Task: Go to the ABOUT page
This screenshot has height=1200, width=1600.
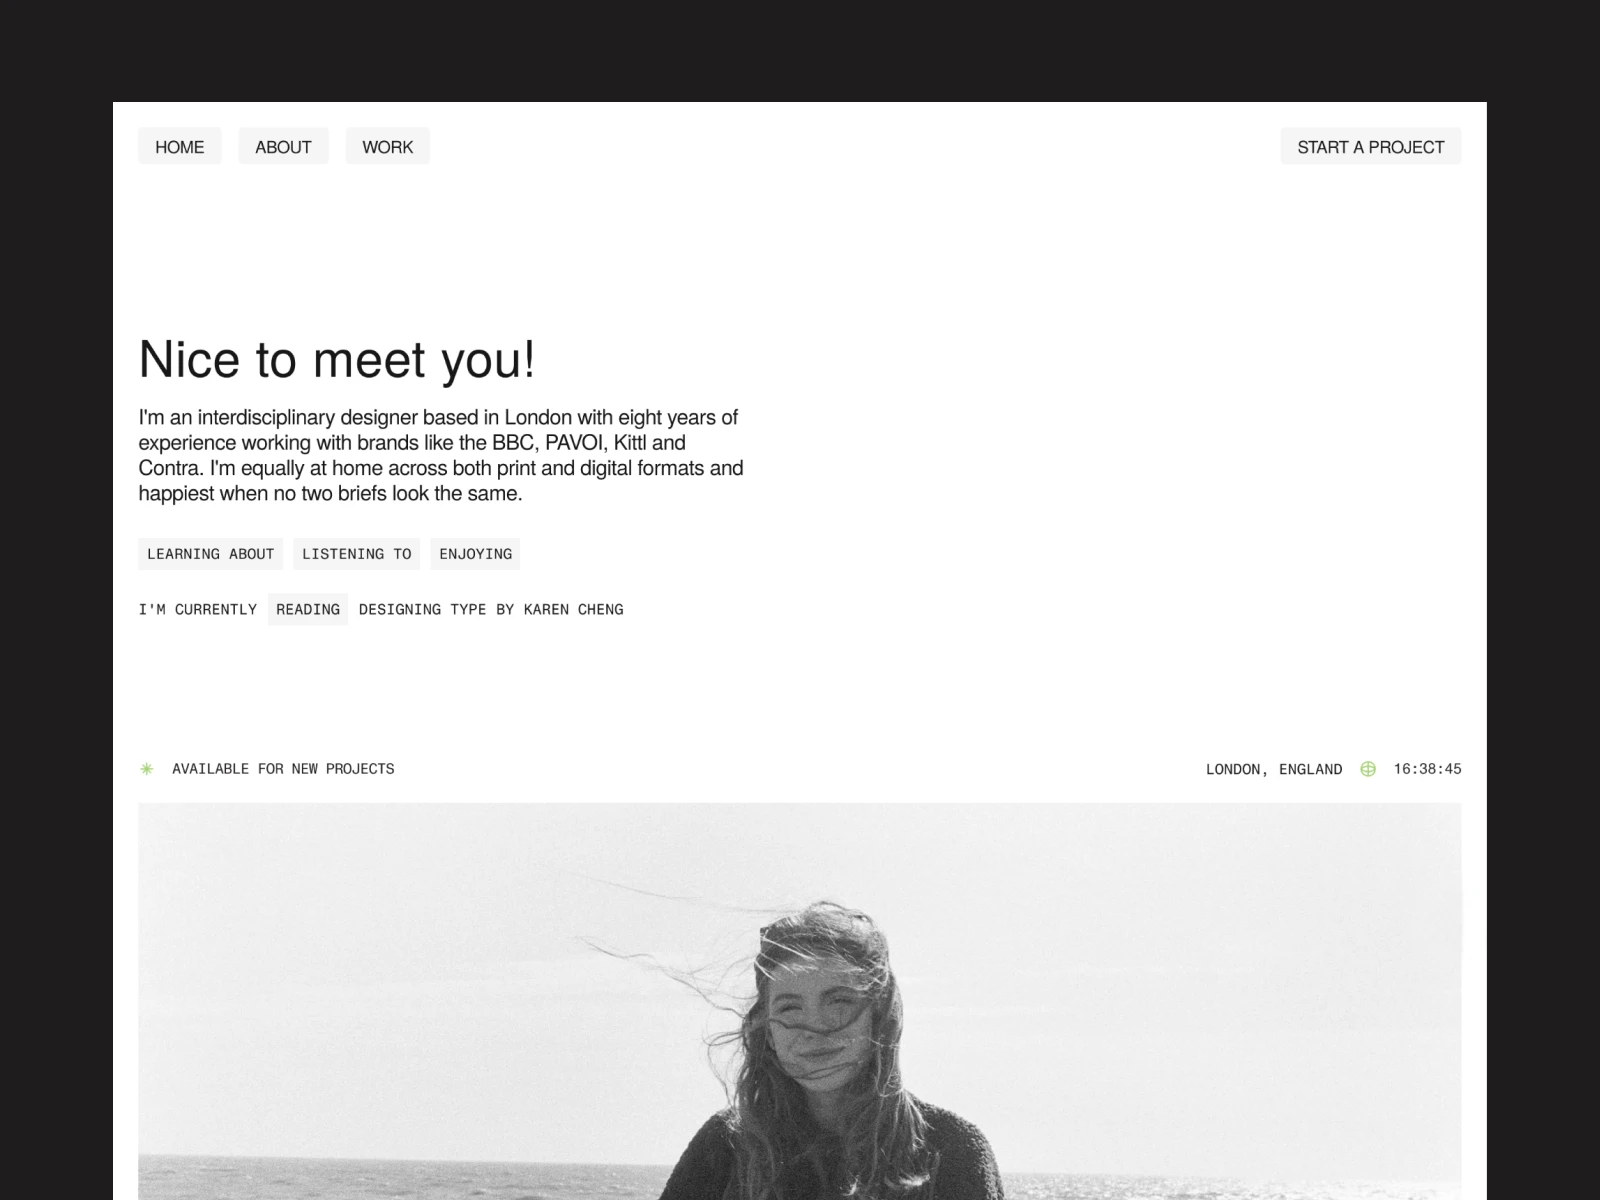Action: (283, 147)
